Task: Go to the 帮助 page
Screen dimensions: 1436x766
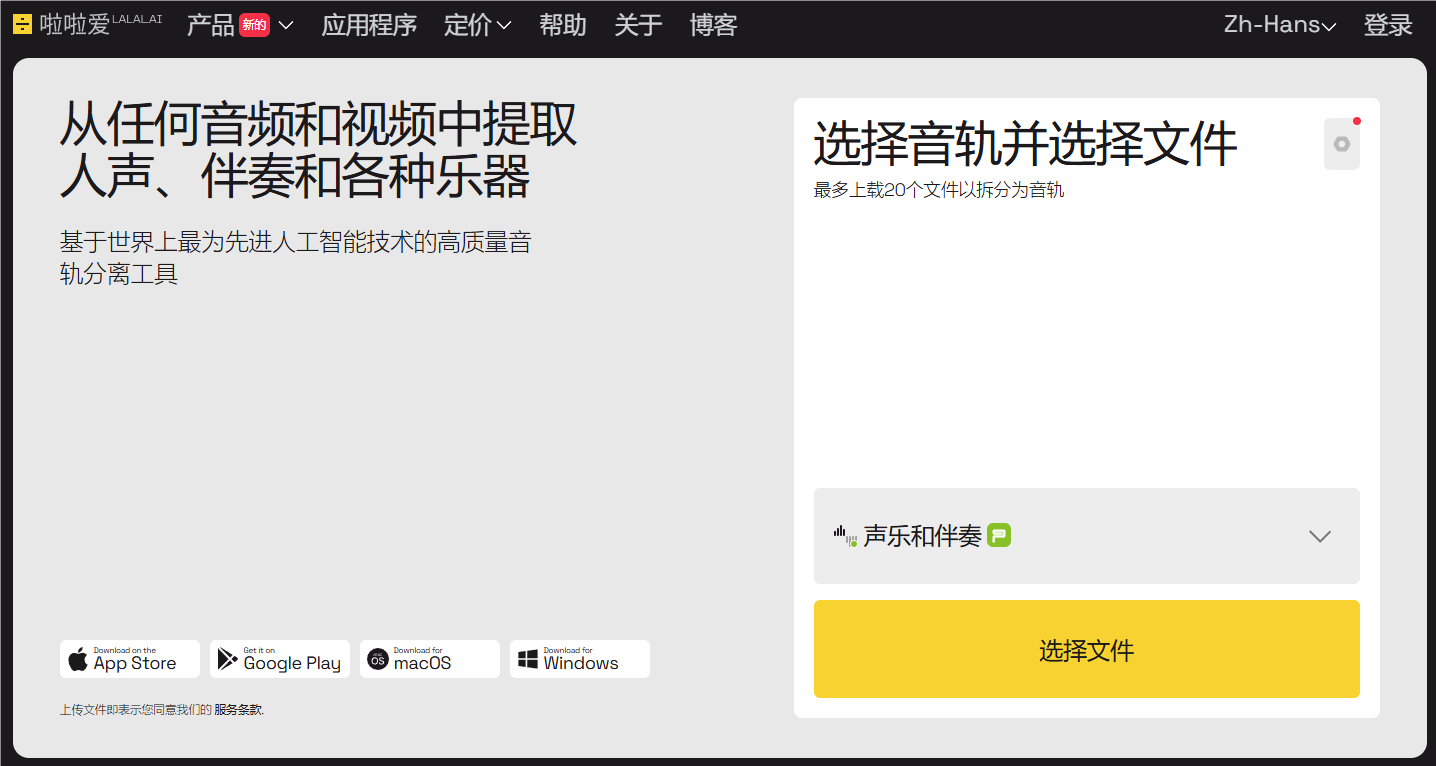Action: click(563, 25)
